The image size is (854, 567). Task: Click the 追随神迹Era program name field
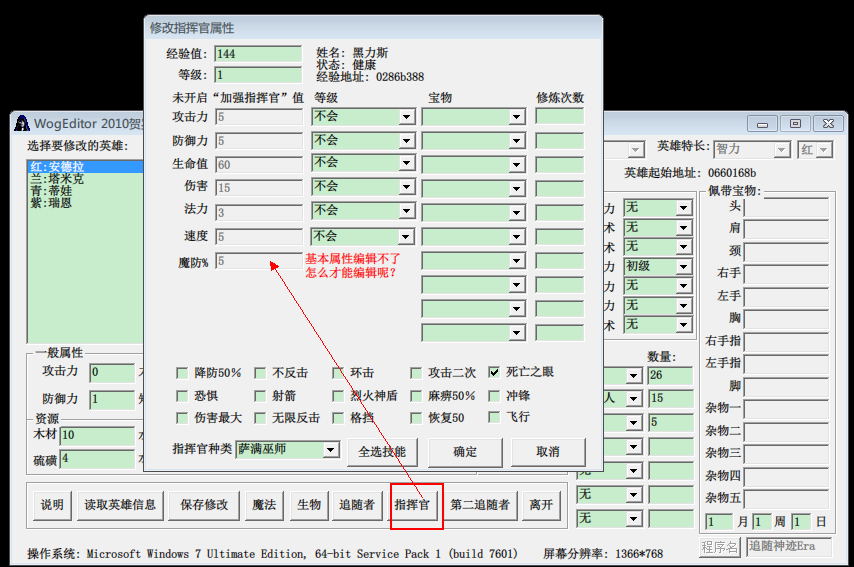click(789, 547)
